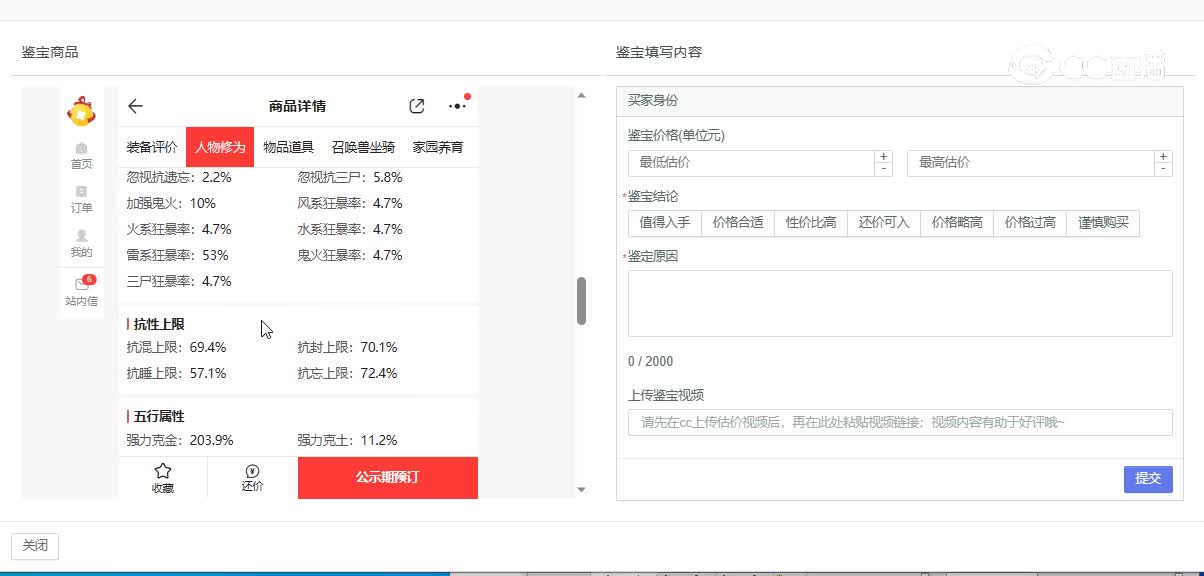Open the more options (…) icon

[456, 106]
